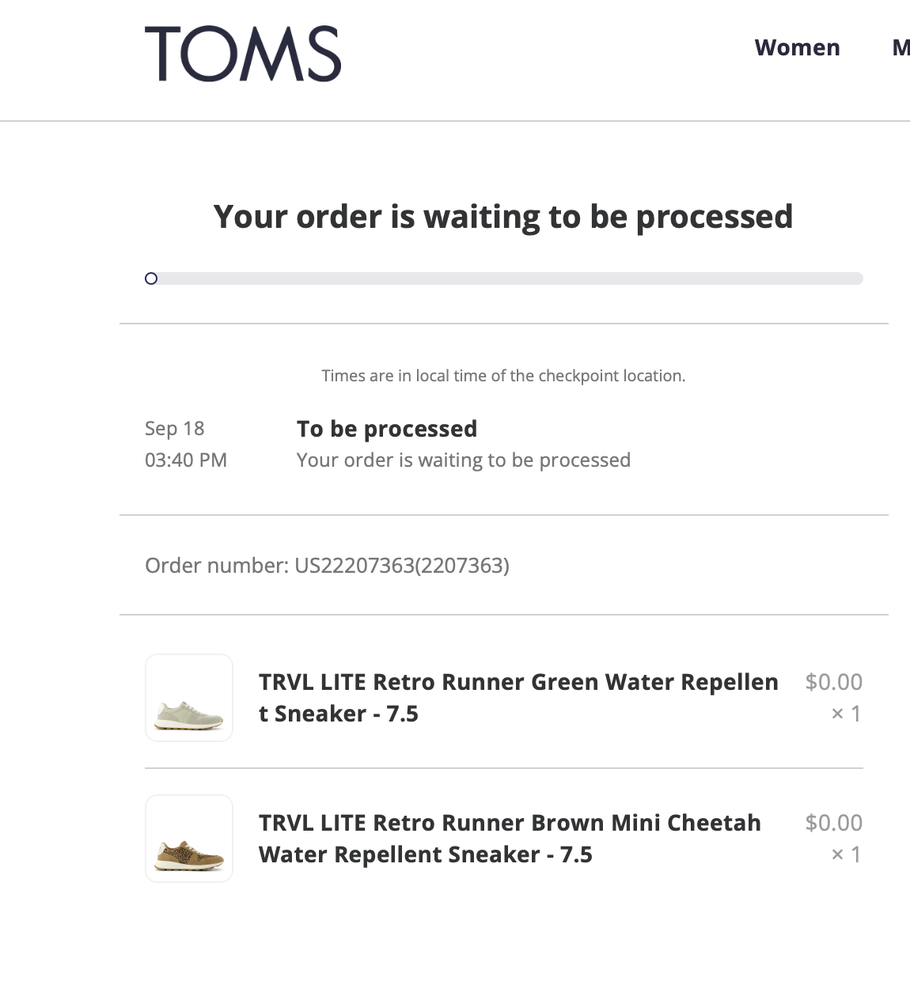Select order number US22207363(2207363)

tap(328, 565)
